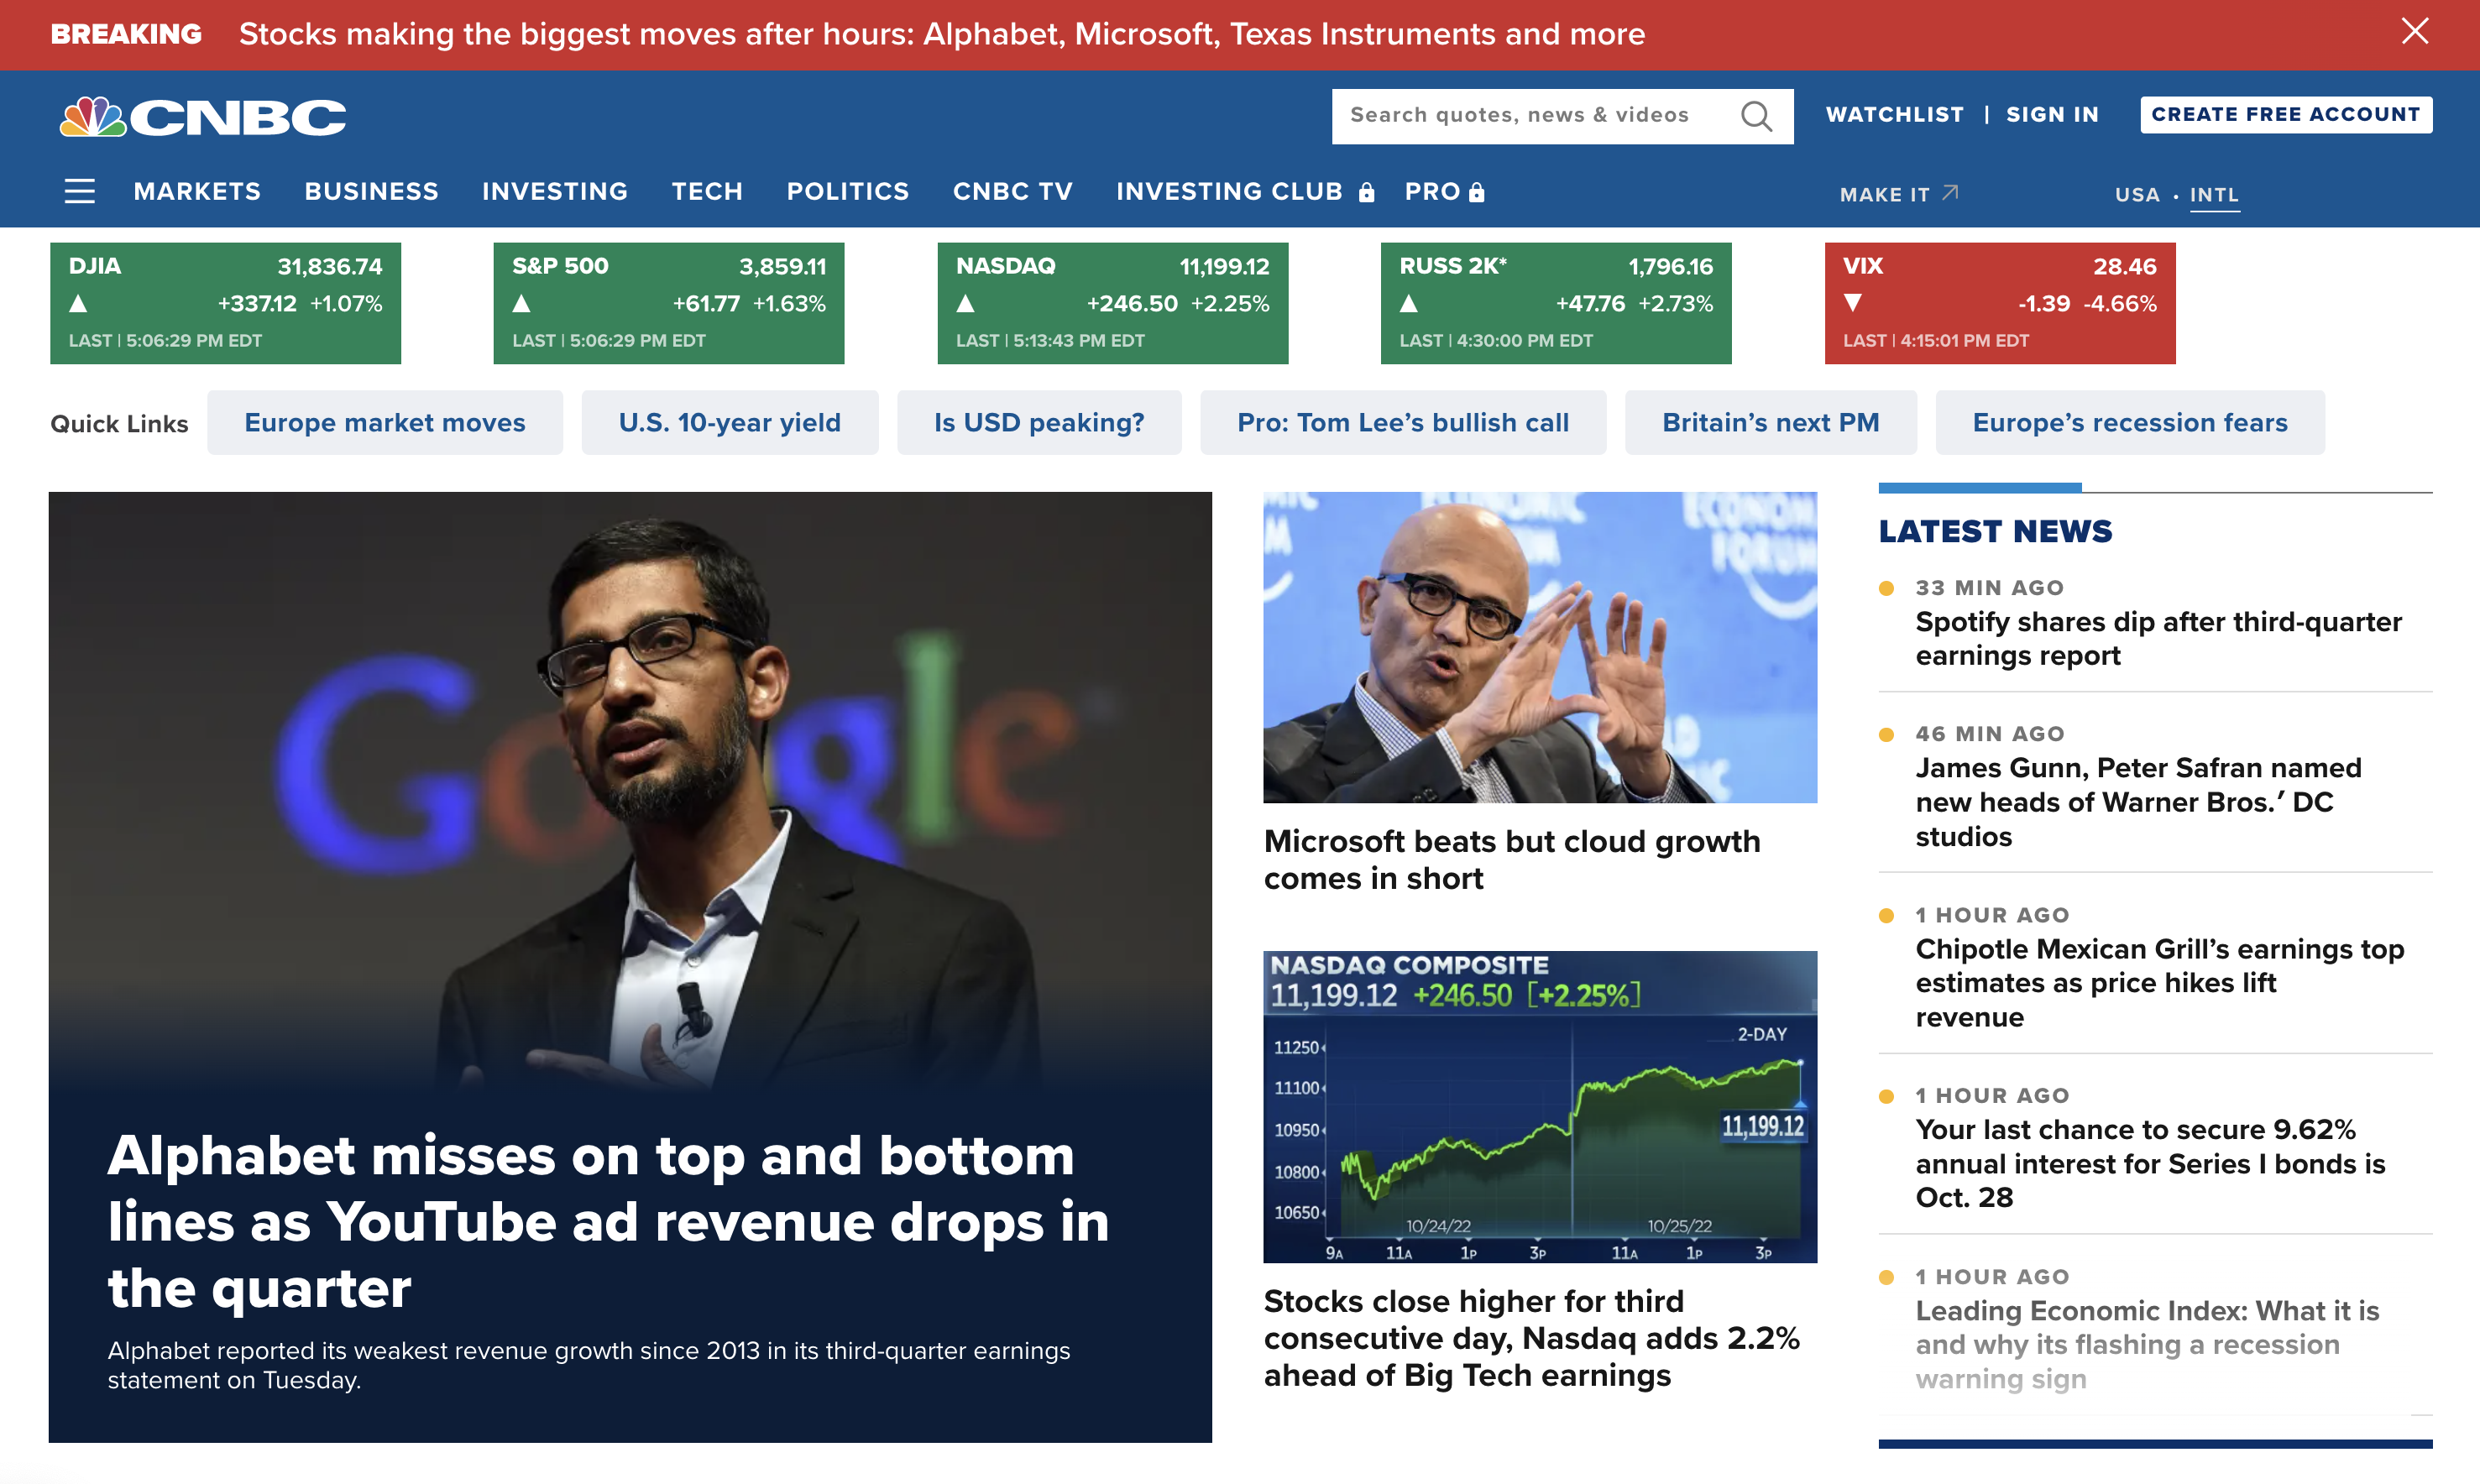Open the VIX market tile
The image size is (2480, 1484).
[2000, 303]
